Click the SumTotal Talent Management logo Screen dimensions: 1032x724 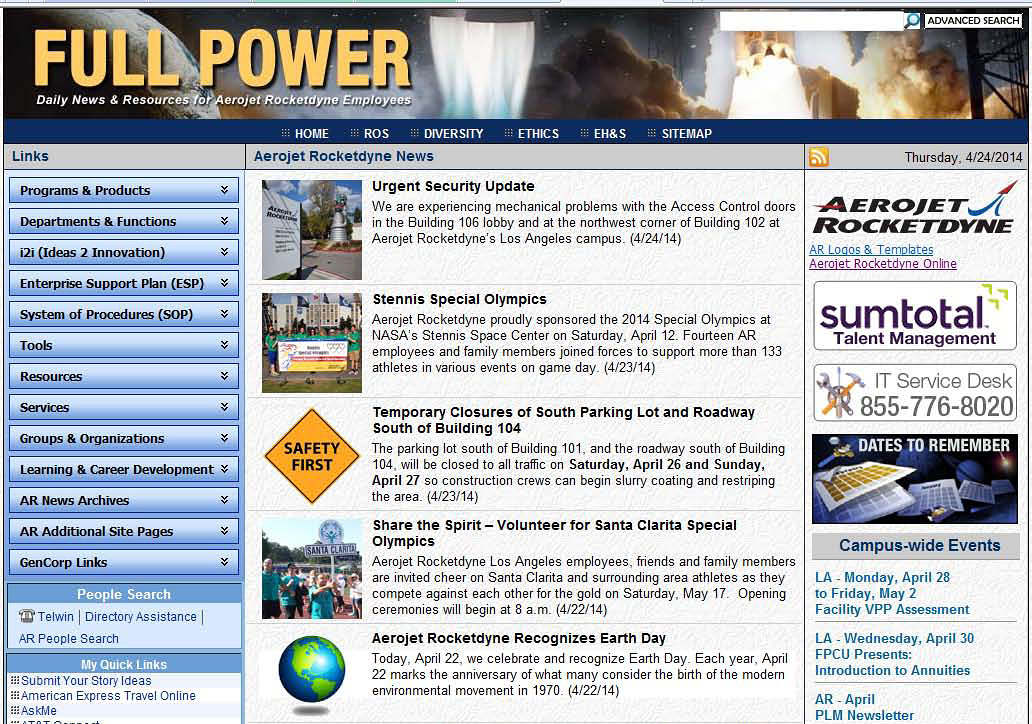click(914, 316)
